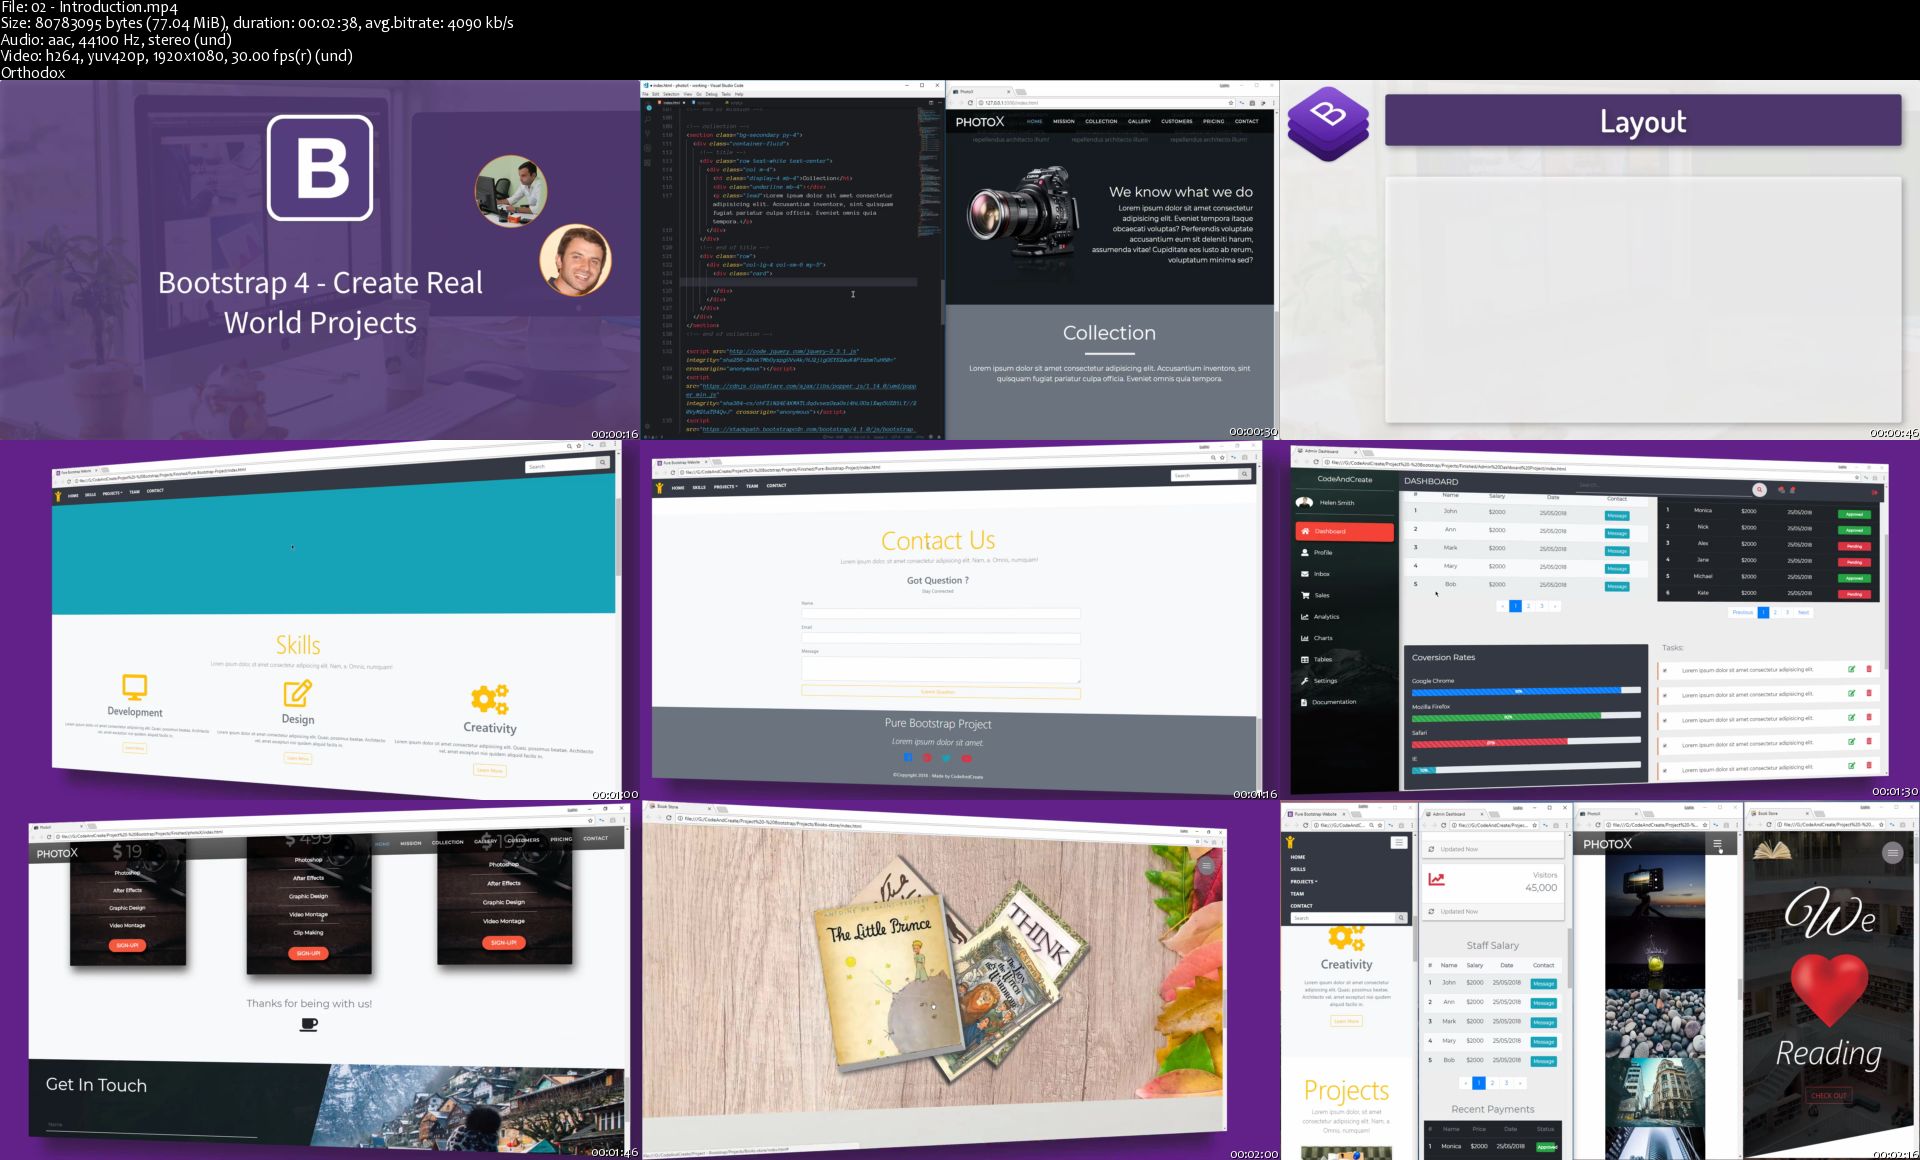Click Learn More button under mobile Creativity text

[x=1346, y=1021]
